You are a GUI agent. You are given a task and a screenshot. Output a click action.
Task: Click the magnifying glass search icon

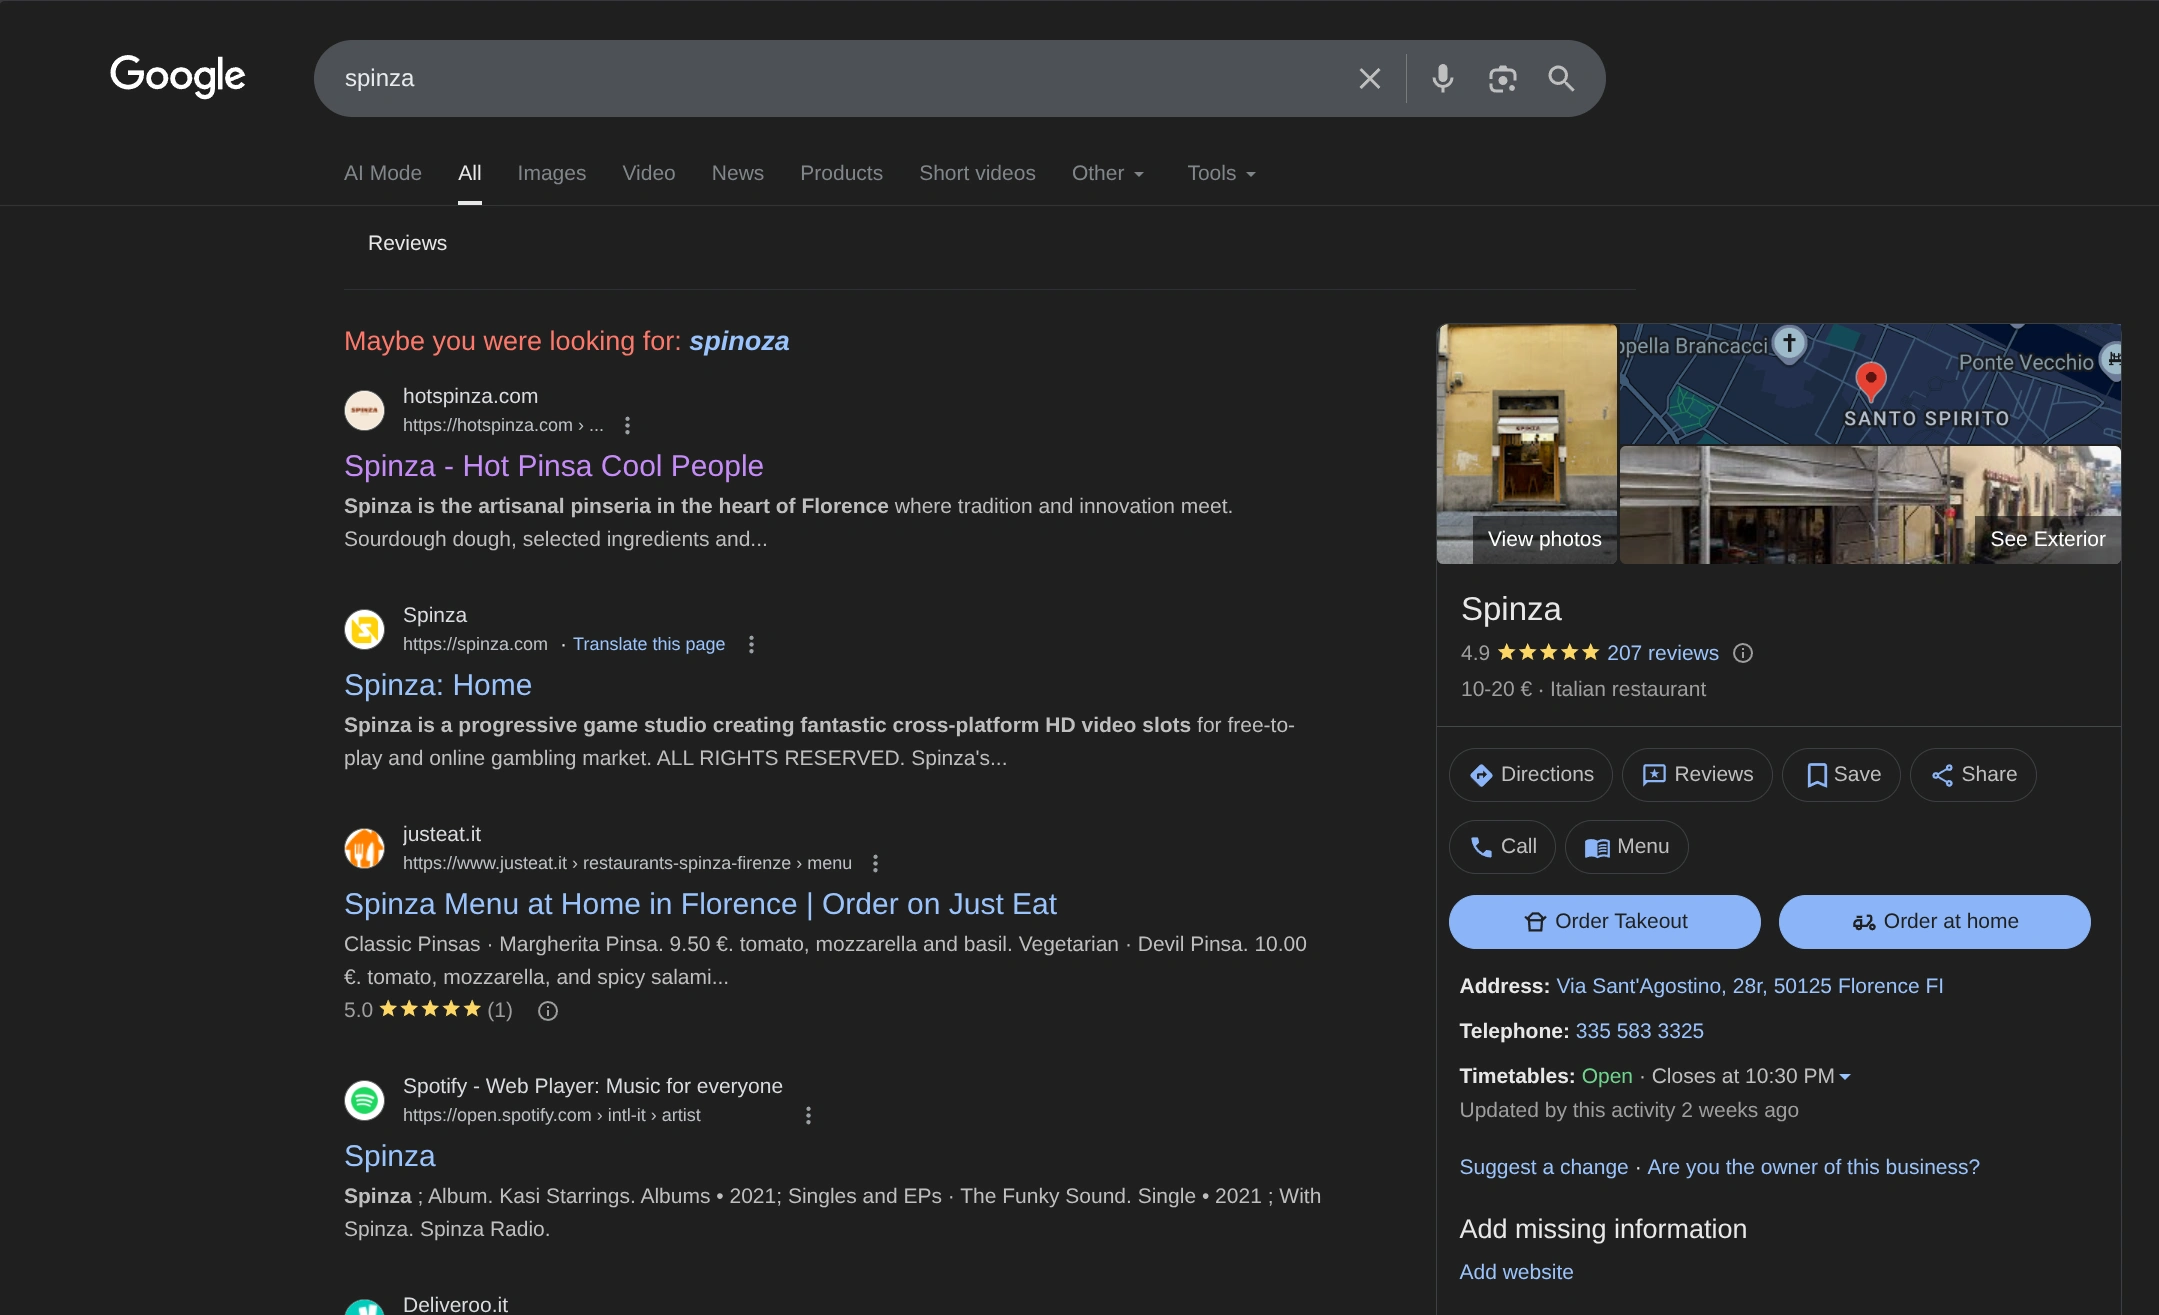point(1561,79)
